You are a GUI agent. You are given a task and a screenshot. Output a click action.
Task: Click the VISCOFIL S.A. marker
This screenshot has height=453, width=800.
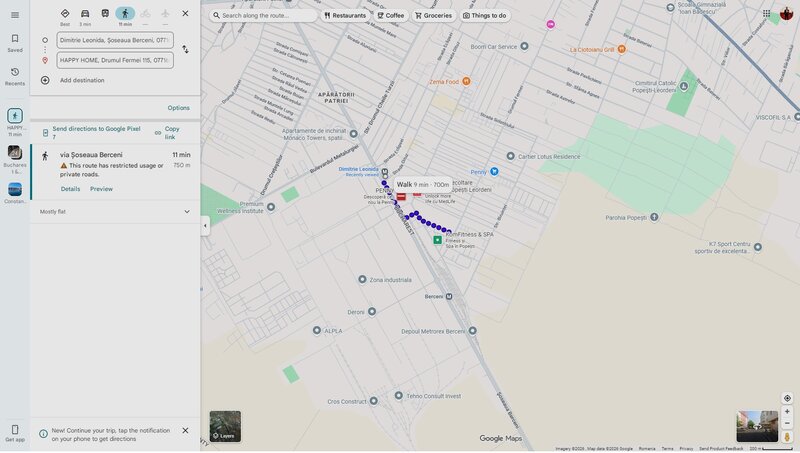click(x=796, y=117)
